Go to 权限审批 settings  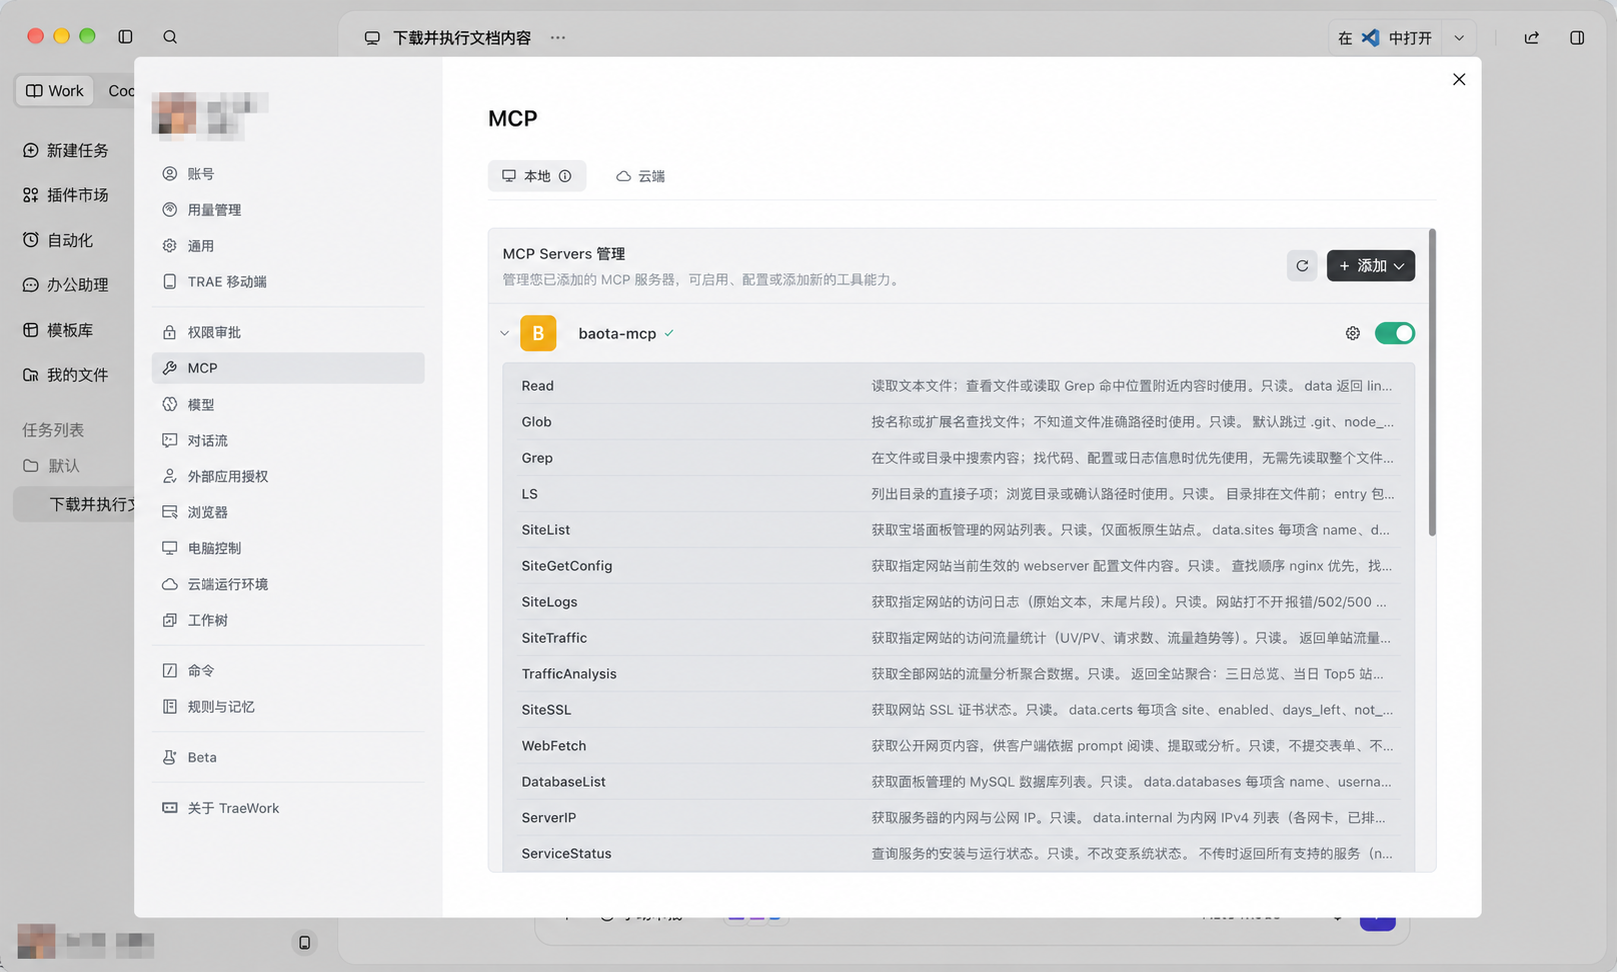(288, 332)
